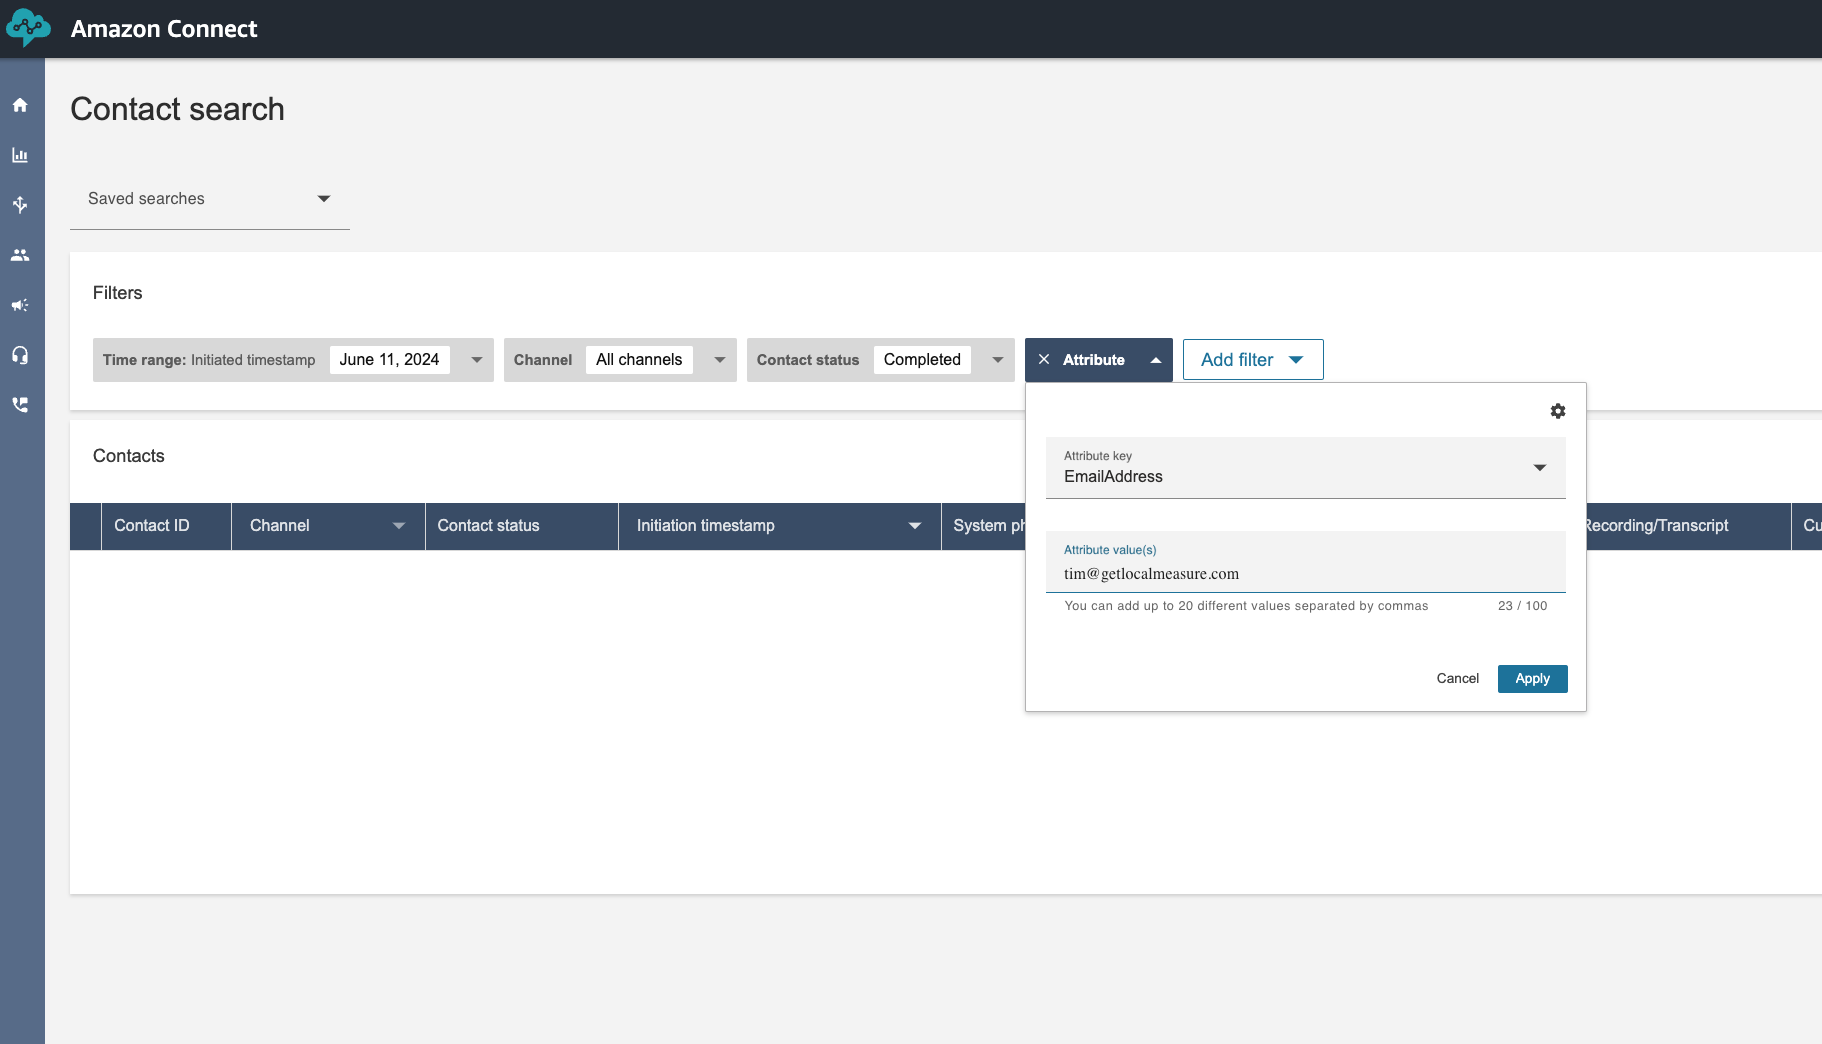This screenshot has height=1044, width=1822.
Task: Remove the Attribute filter with X
Action: pos(1043,360)
